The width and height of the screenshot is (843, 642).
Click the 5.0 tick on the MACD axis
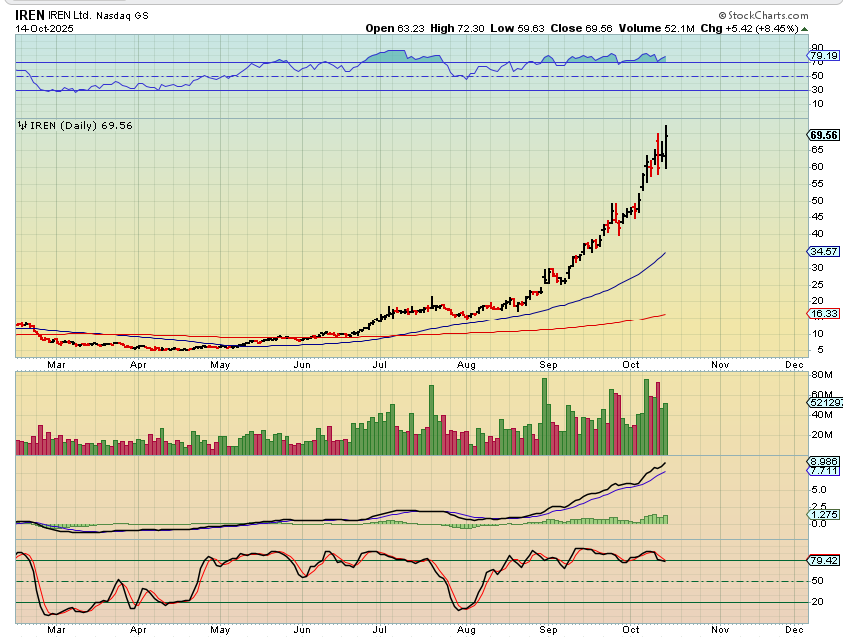click(x=819, y=490)
